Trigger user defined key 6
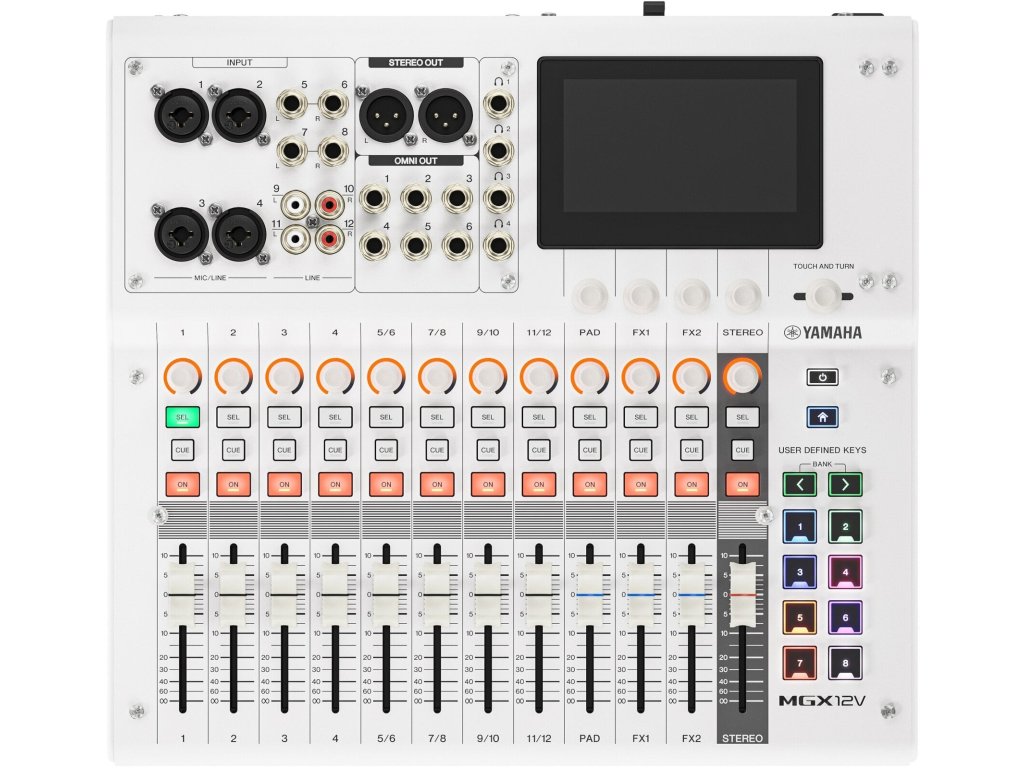Image resolution: width=1024 pixels, height=768 pixels. coord(845,618)
